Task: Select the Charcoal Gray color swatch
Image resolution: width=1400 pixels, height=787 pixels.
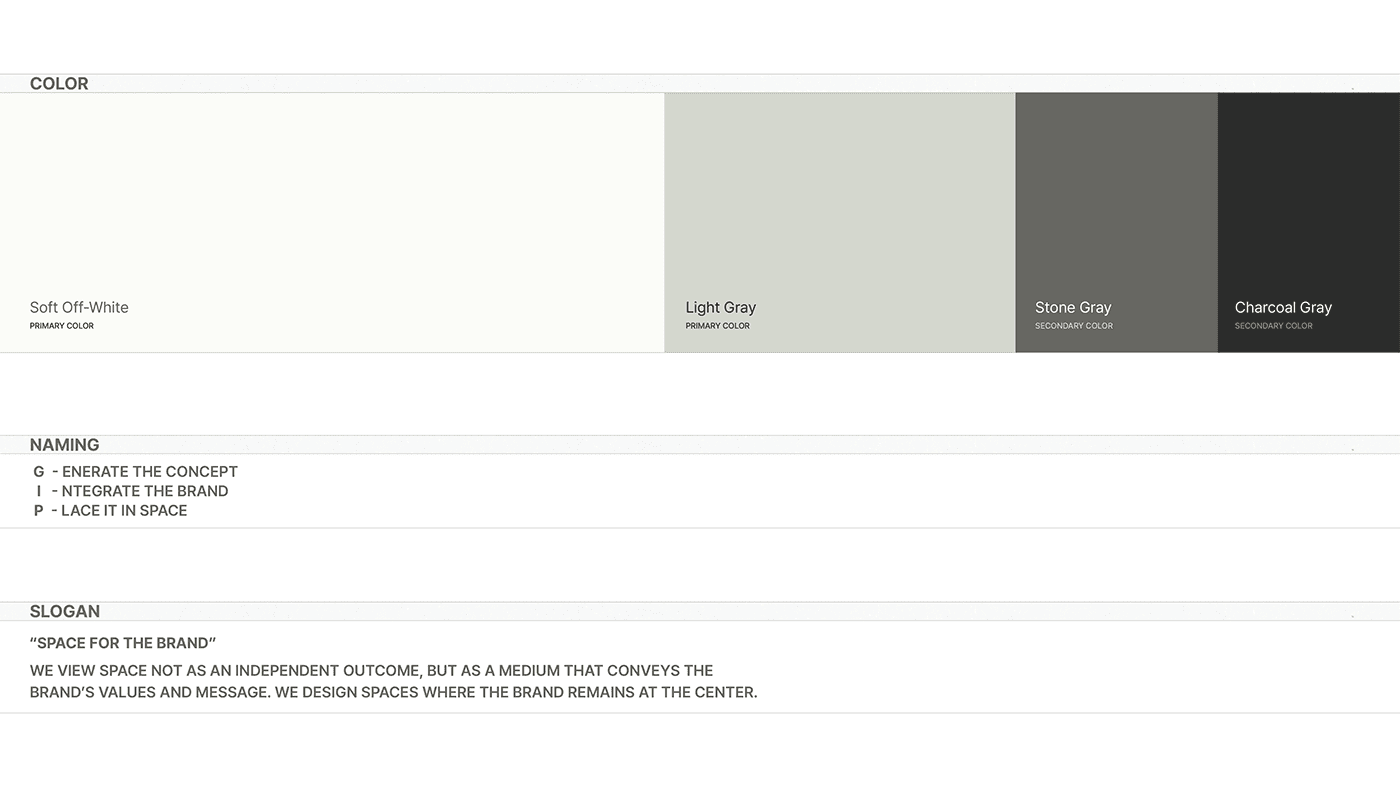Action: click(x=1309, y=222)
